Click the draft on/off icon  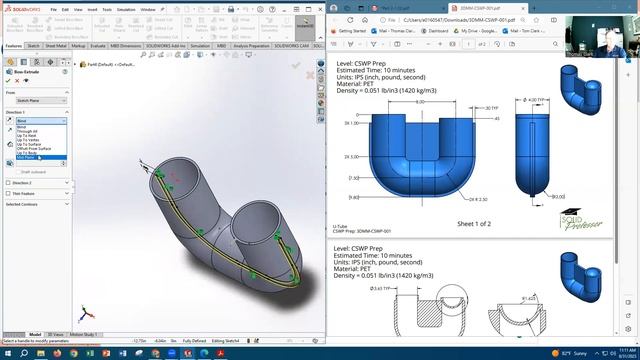click(10, 163)
